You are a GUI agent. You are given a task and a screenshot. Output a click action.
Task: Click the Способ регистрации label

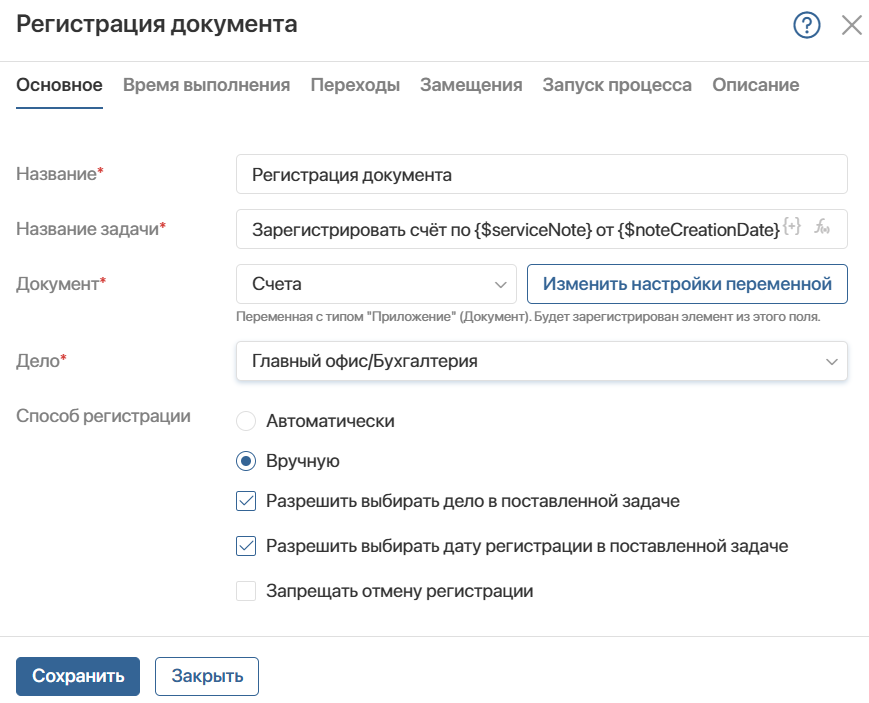[103, 416]
